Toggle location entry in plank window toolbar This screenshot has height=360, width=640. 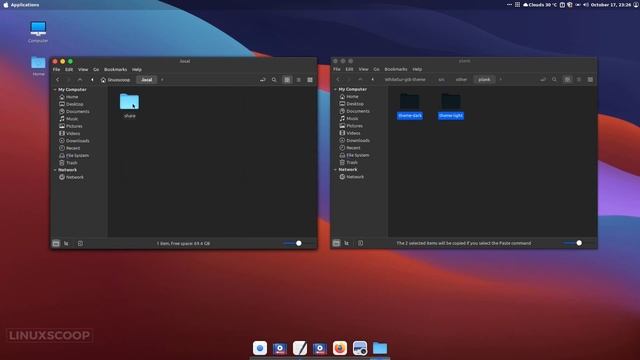click(x=543, y=80)
